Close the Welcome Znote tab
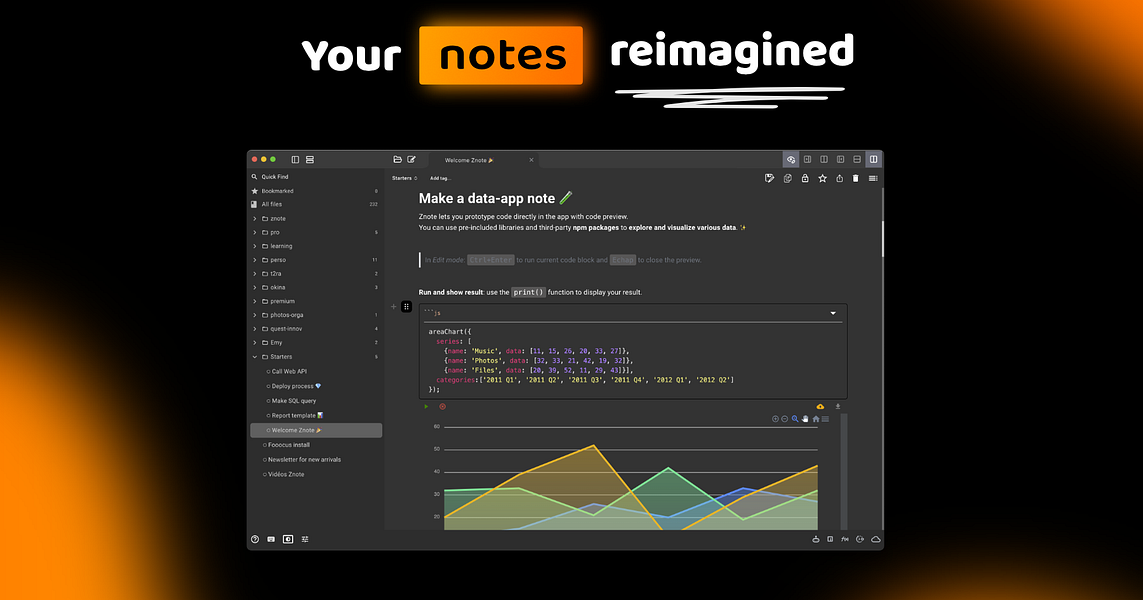Viewport: 1143px width, 600px height. (531, 160)
